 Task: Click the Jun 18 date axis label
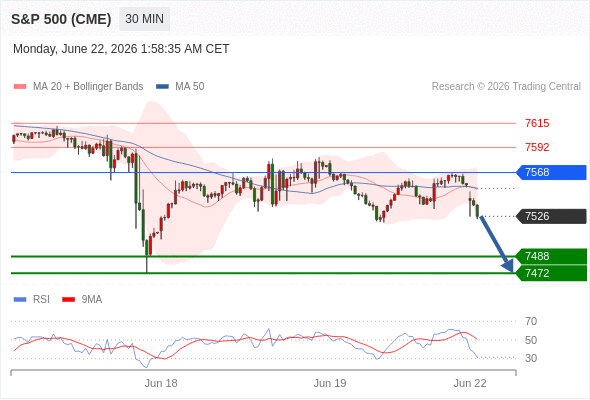click(161, 383)
